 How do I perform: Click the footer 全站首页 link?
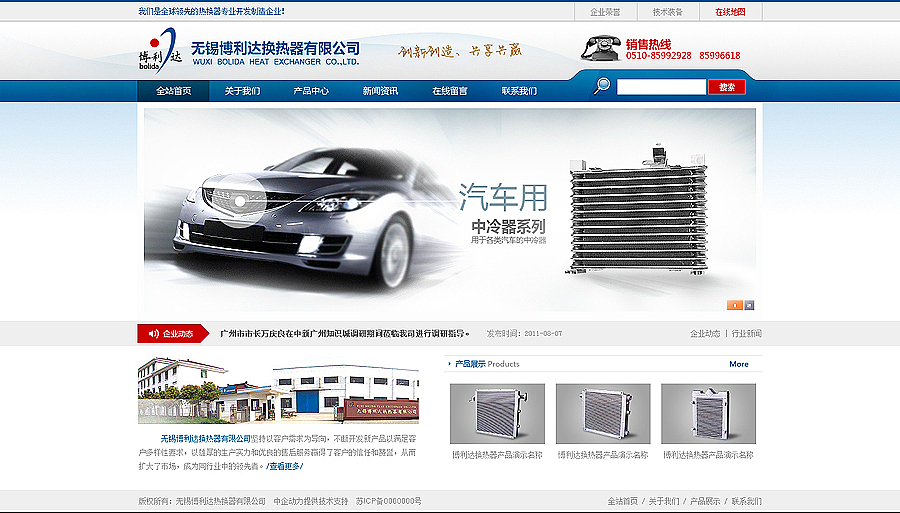[623, 502]
